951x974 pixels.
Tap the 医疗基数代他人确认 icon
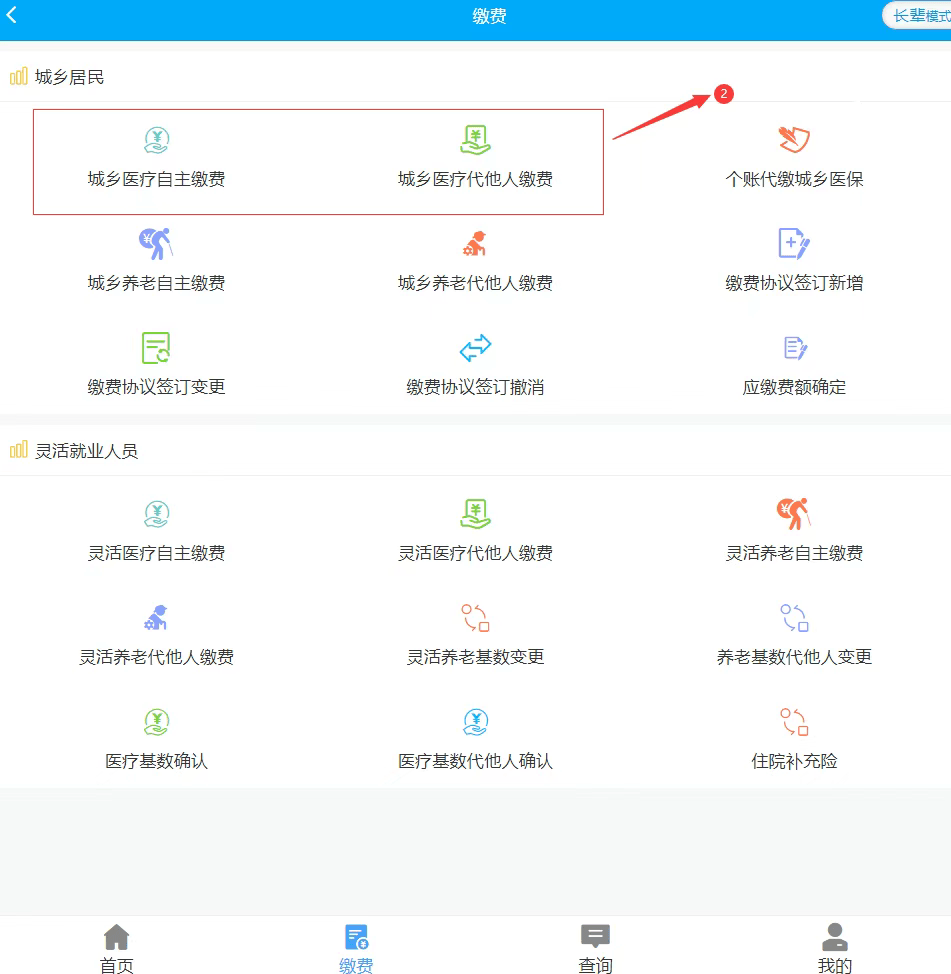coord(476,722)
